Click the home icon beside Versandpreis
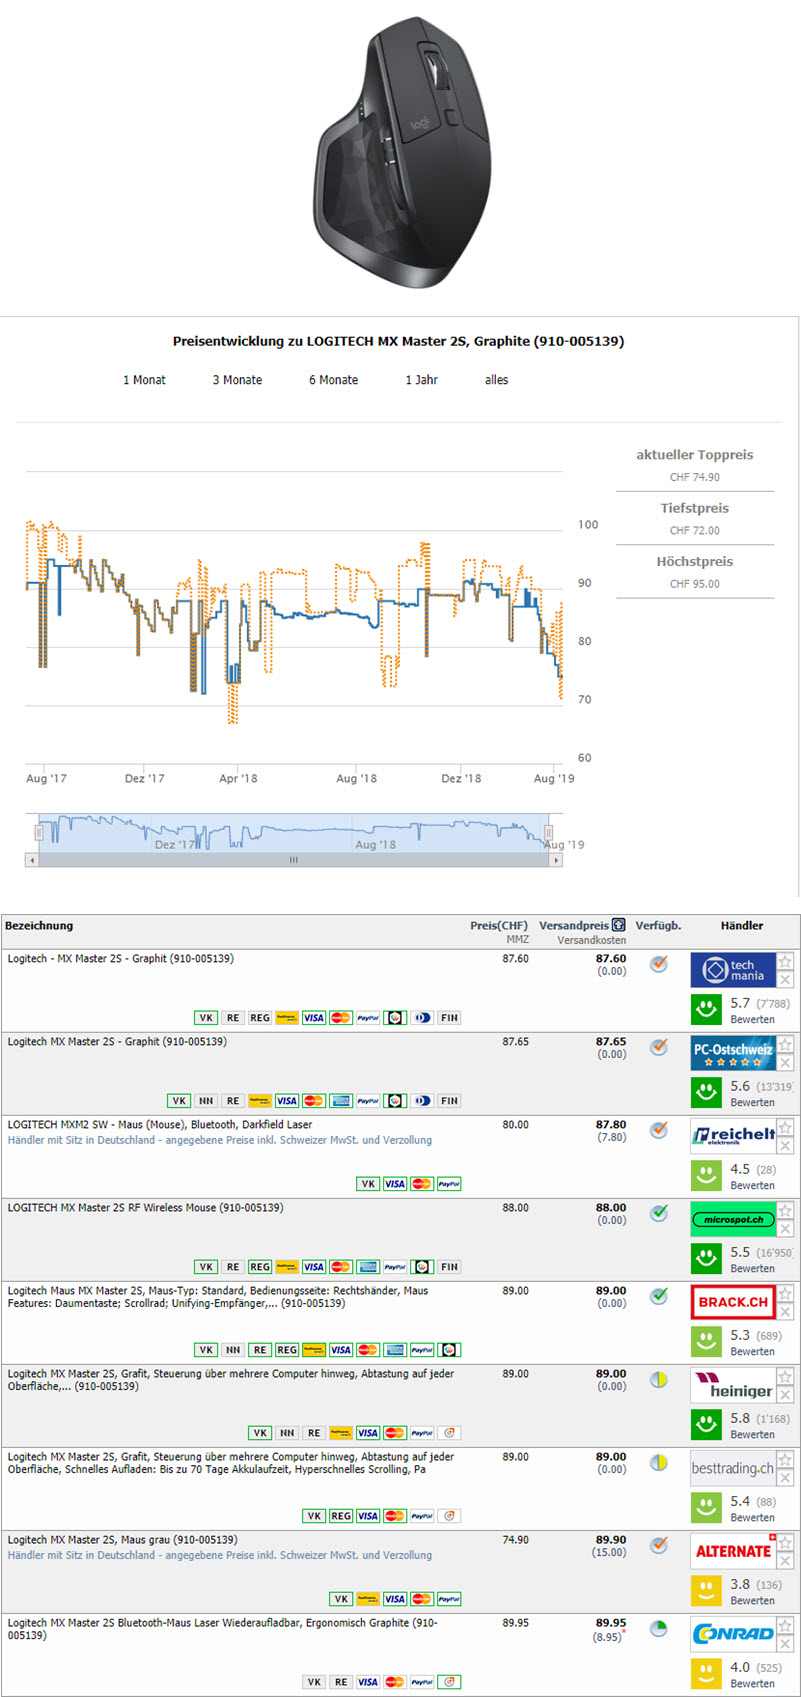The image size is (801, 1697). click(619, 925)
